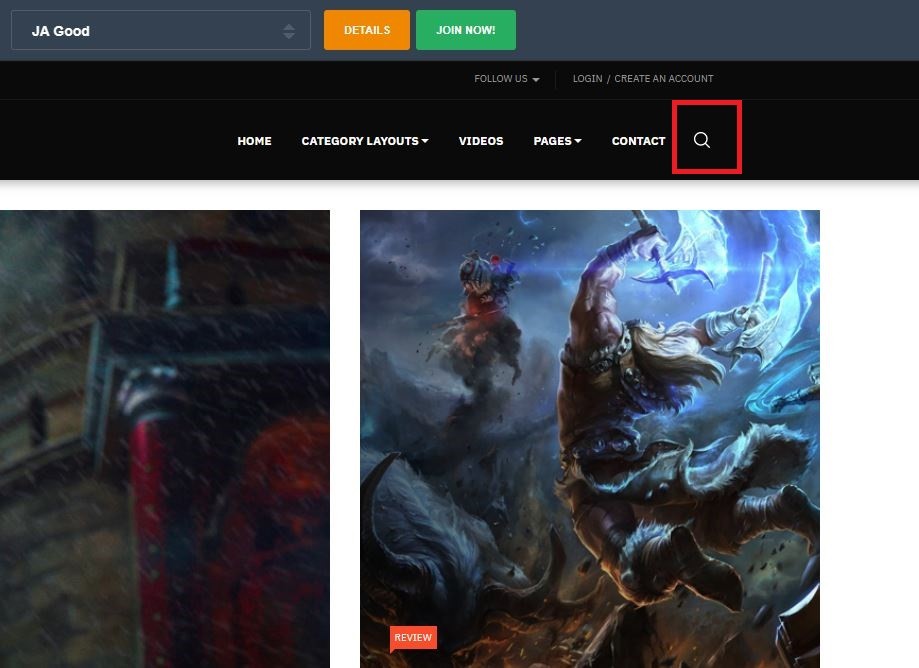Open the search magnifier icon
The image size is (919, 668).
[702, 140]
